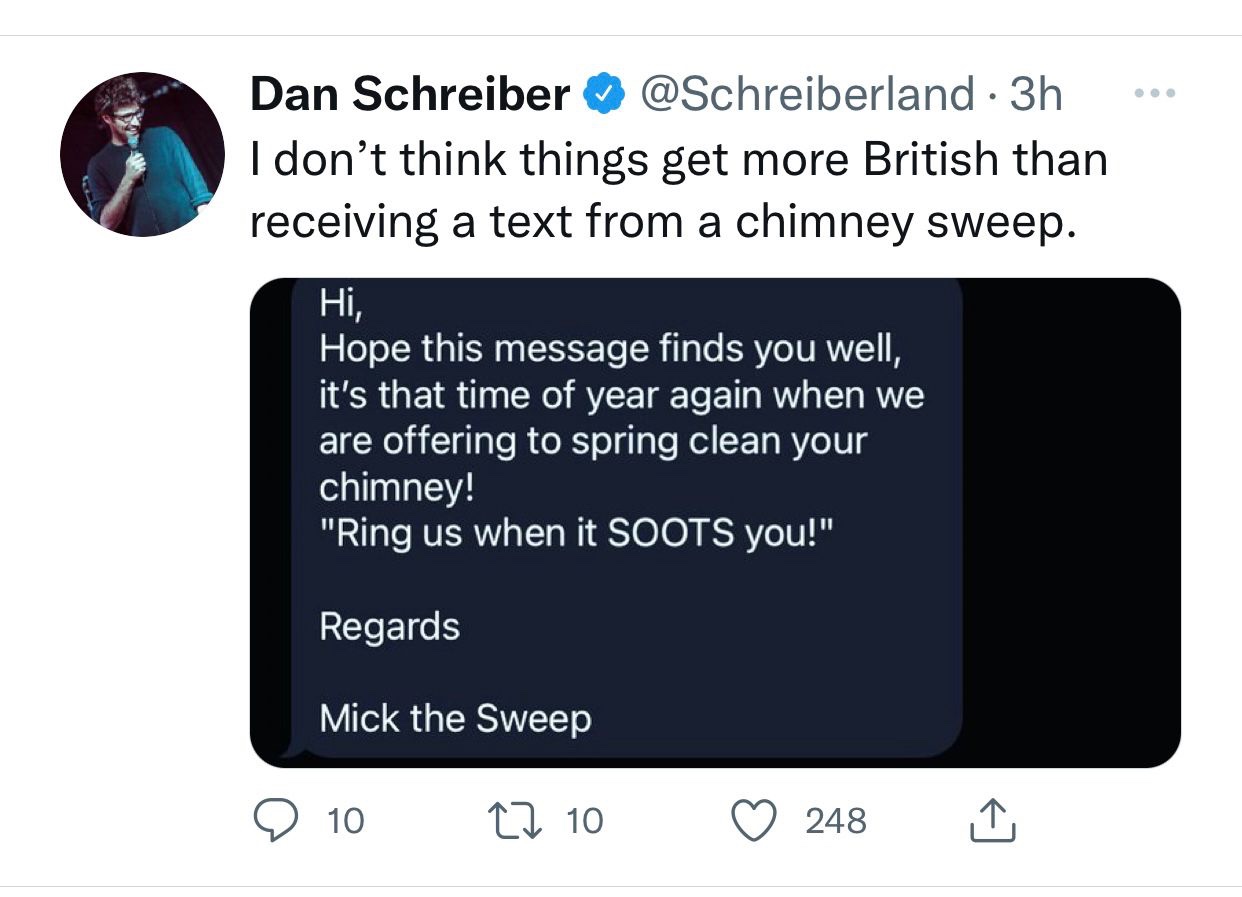Image resolution: width=1242 pixels, height=897 pixels.
Task: Click the 'Regards' line in the screenshot image
Action: point(389,626)
